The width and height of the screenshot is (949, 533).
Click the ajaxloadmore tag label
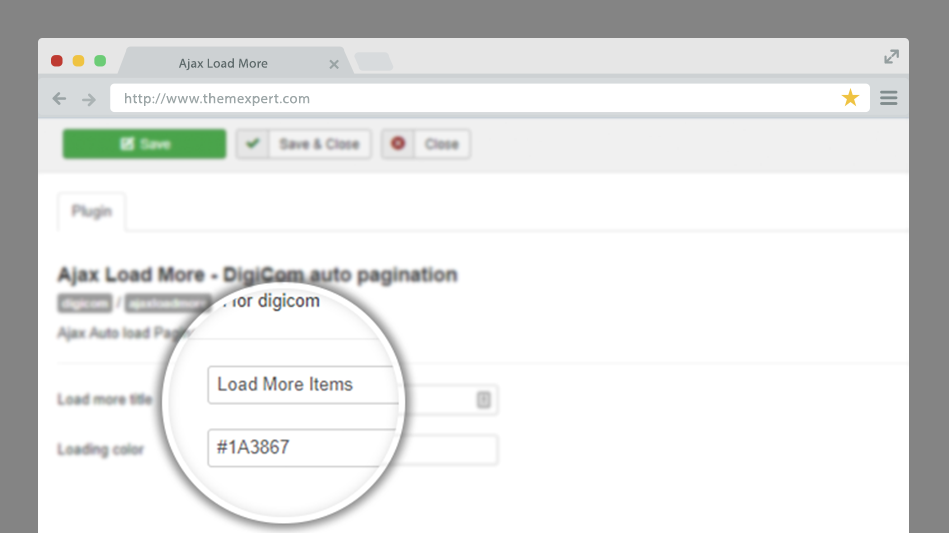coord(168,303)
